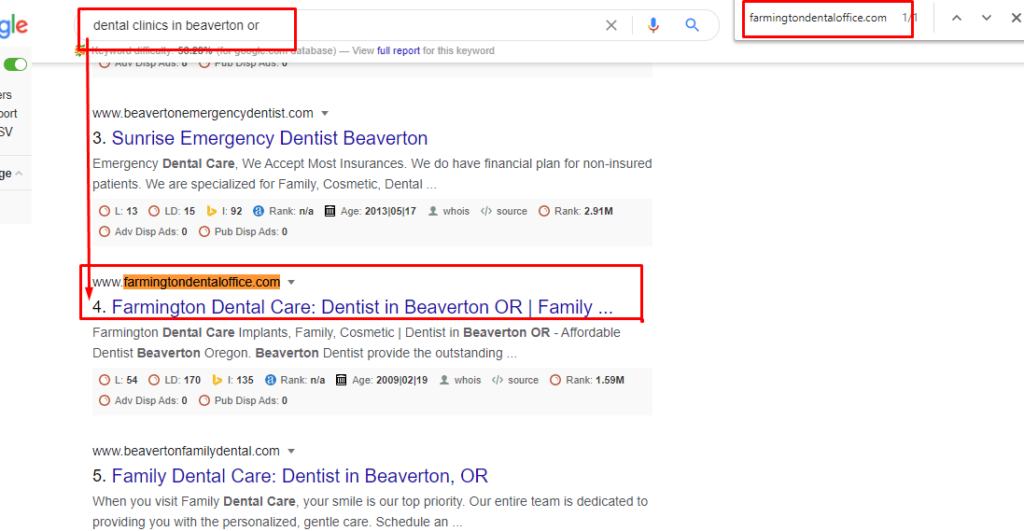
Task: Click Alexa Rank icon in Sunrise Emergency result bar
Action: pos(258,211)
